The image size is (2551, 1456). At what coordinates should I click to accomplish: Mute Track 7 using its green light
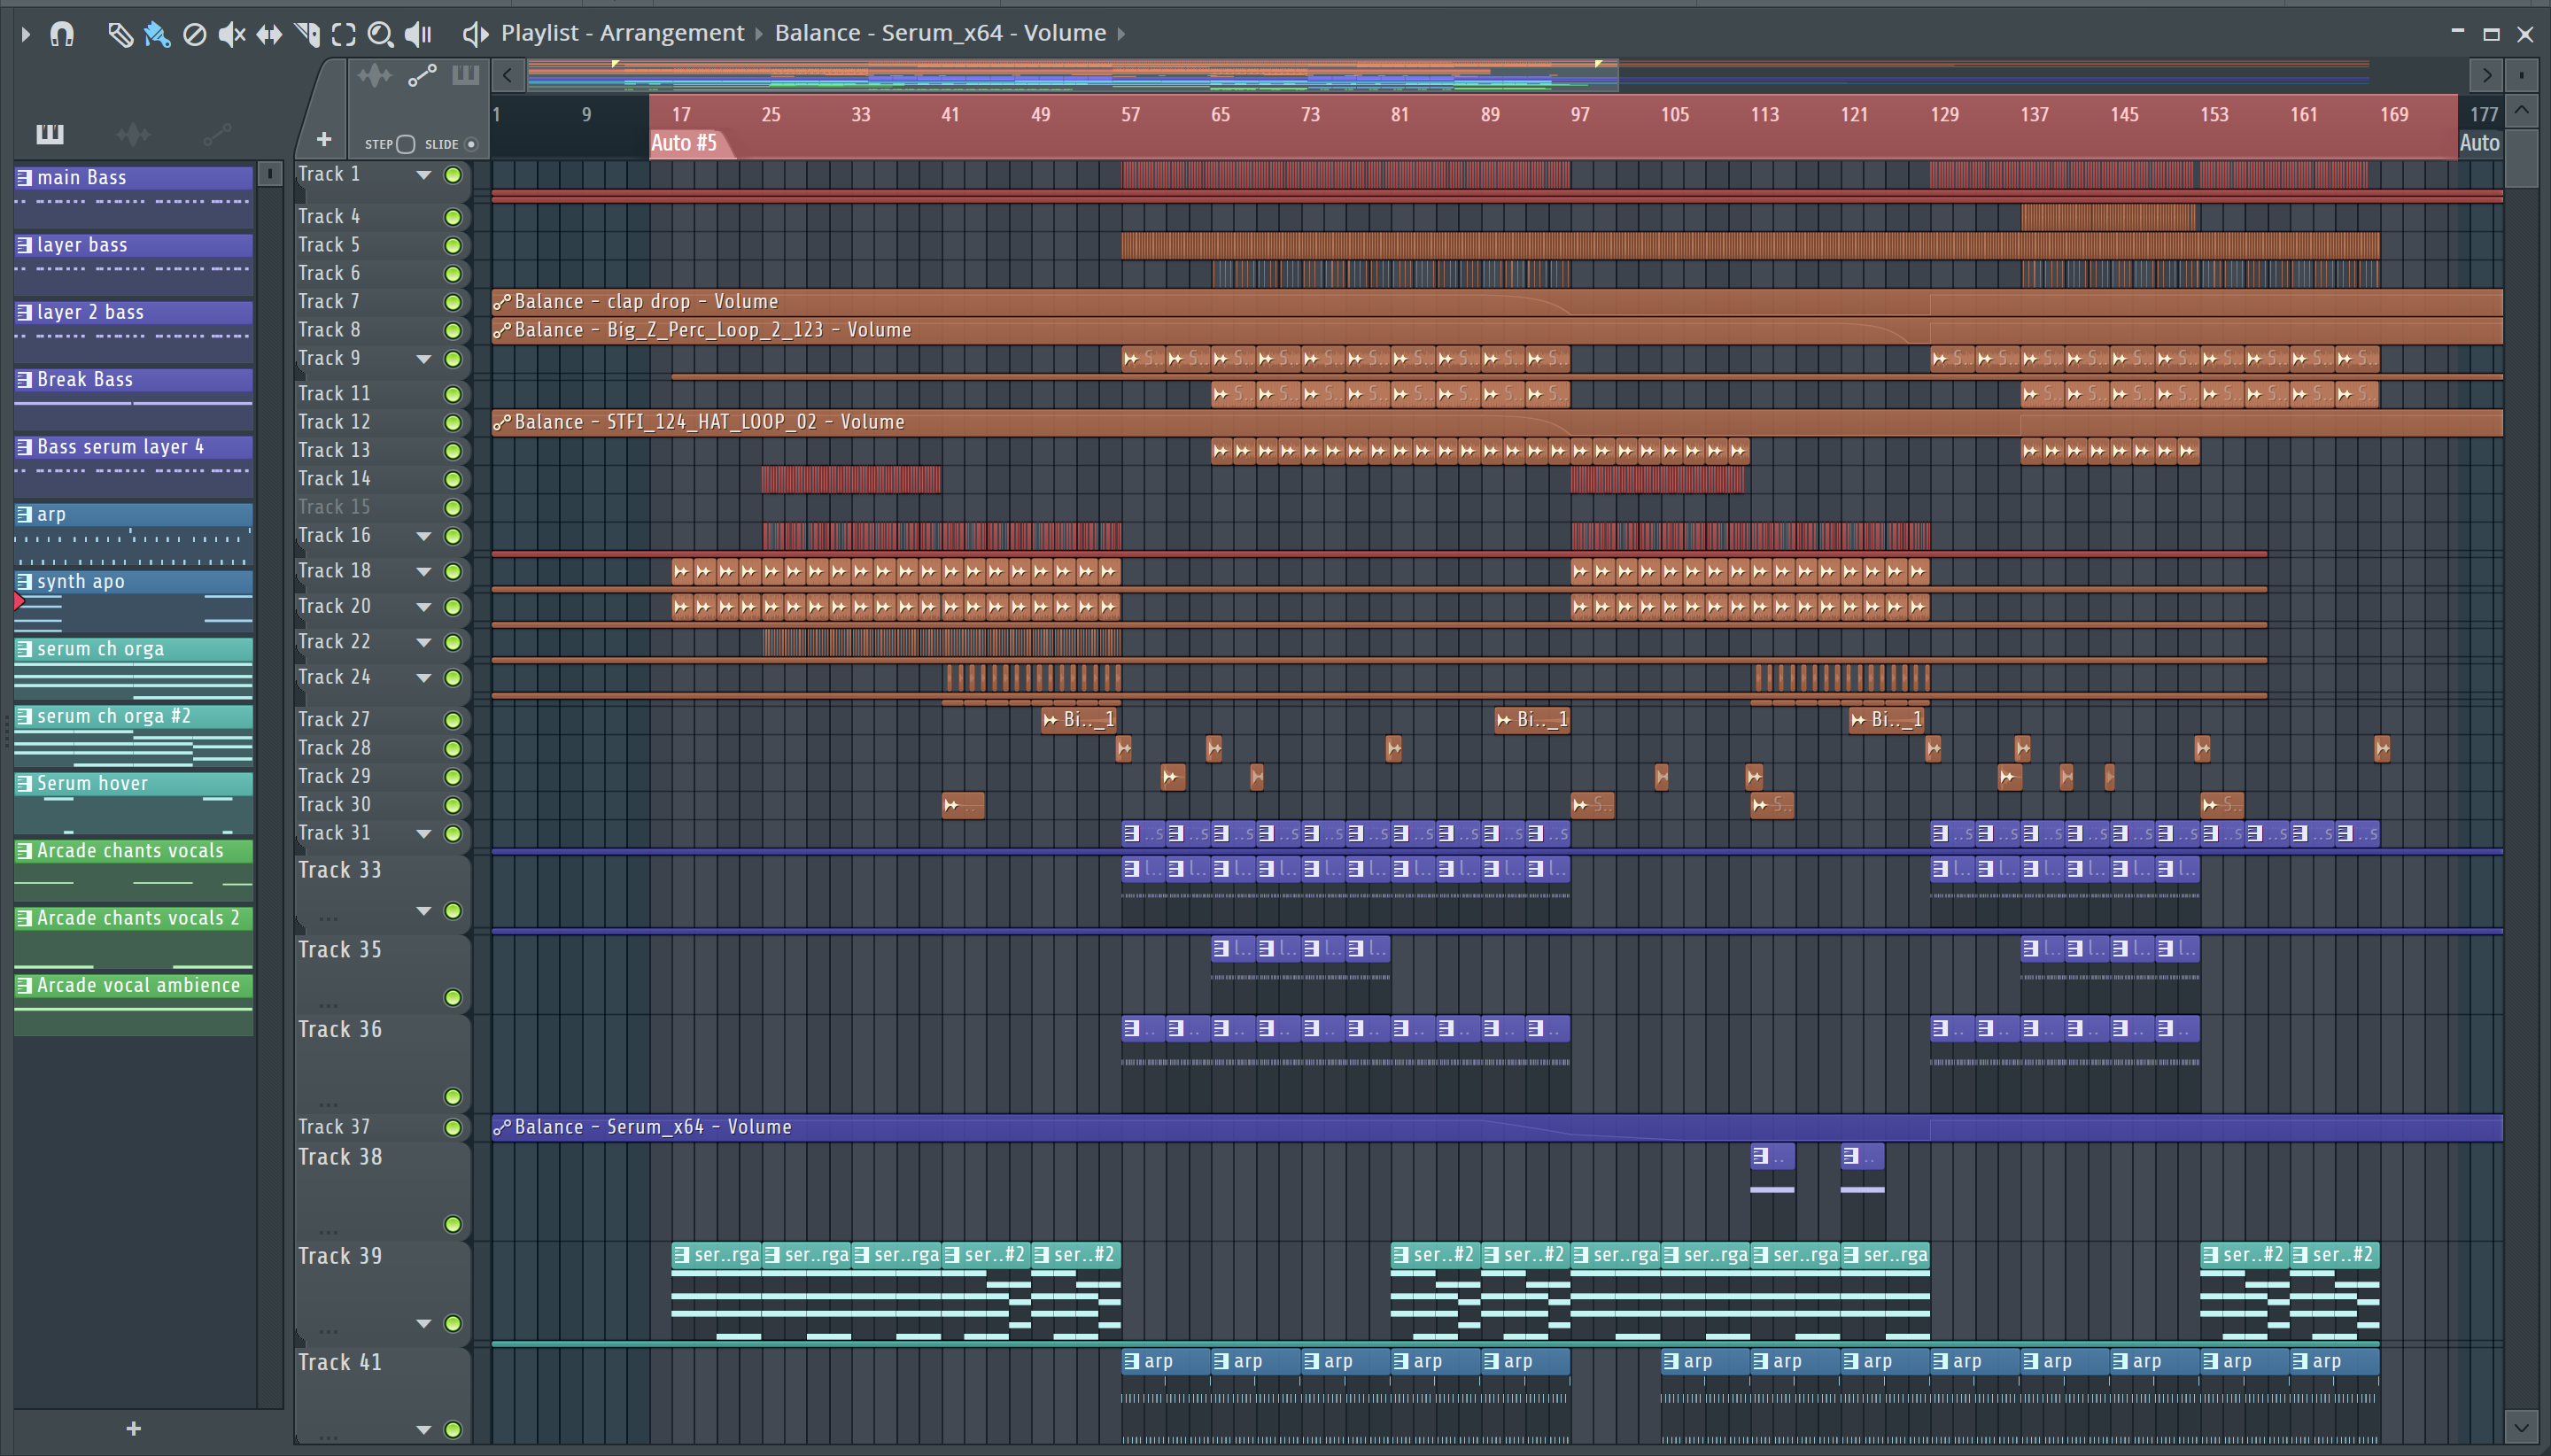pyautogui.click(x=453, y=302)
